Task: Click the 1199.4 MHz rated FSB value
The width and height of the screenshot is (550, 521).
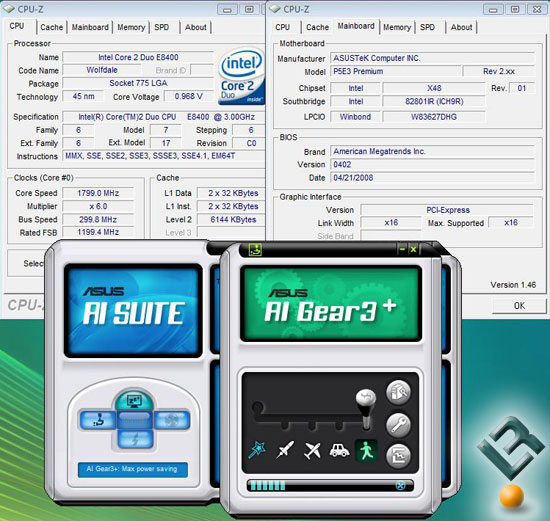Action: point(98,232)
